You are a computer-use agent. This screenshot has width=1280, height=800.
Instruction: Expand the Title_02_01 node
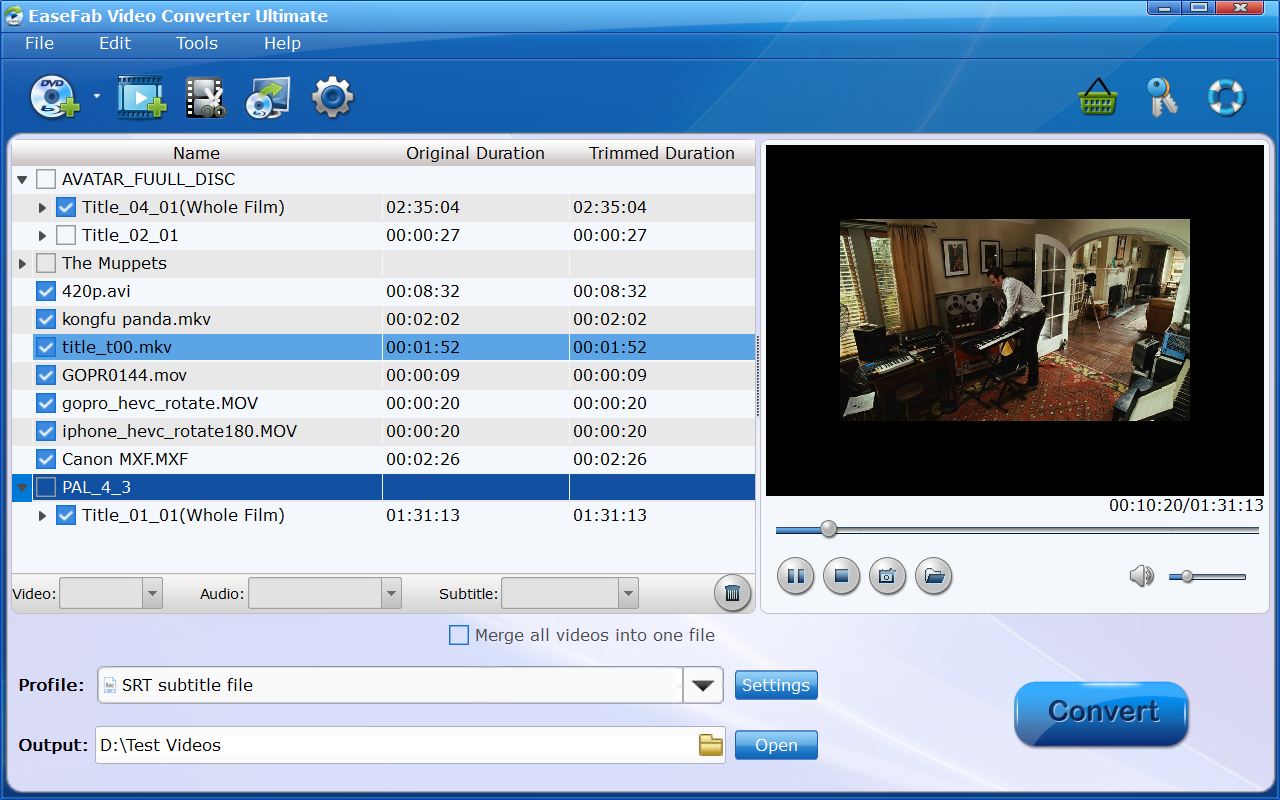42,235
